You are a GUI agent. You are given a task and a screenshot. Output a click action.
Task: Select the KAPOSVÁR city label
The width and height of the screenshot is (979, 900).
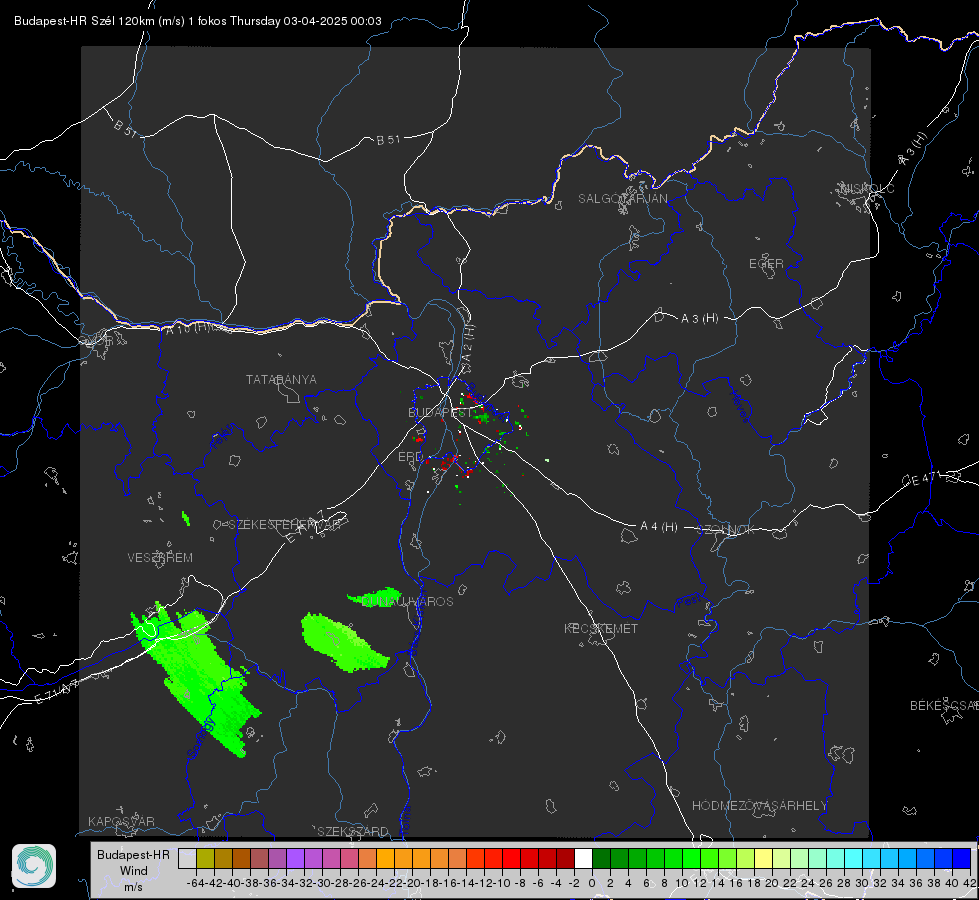click(x=121, y=821)
